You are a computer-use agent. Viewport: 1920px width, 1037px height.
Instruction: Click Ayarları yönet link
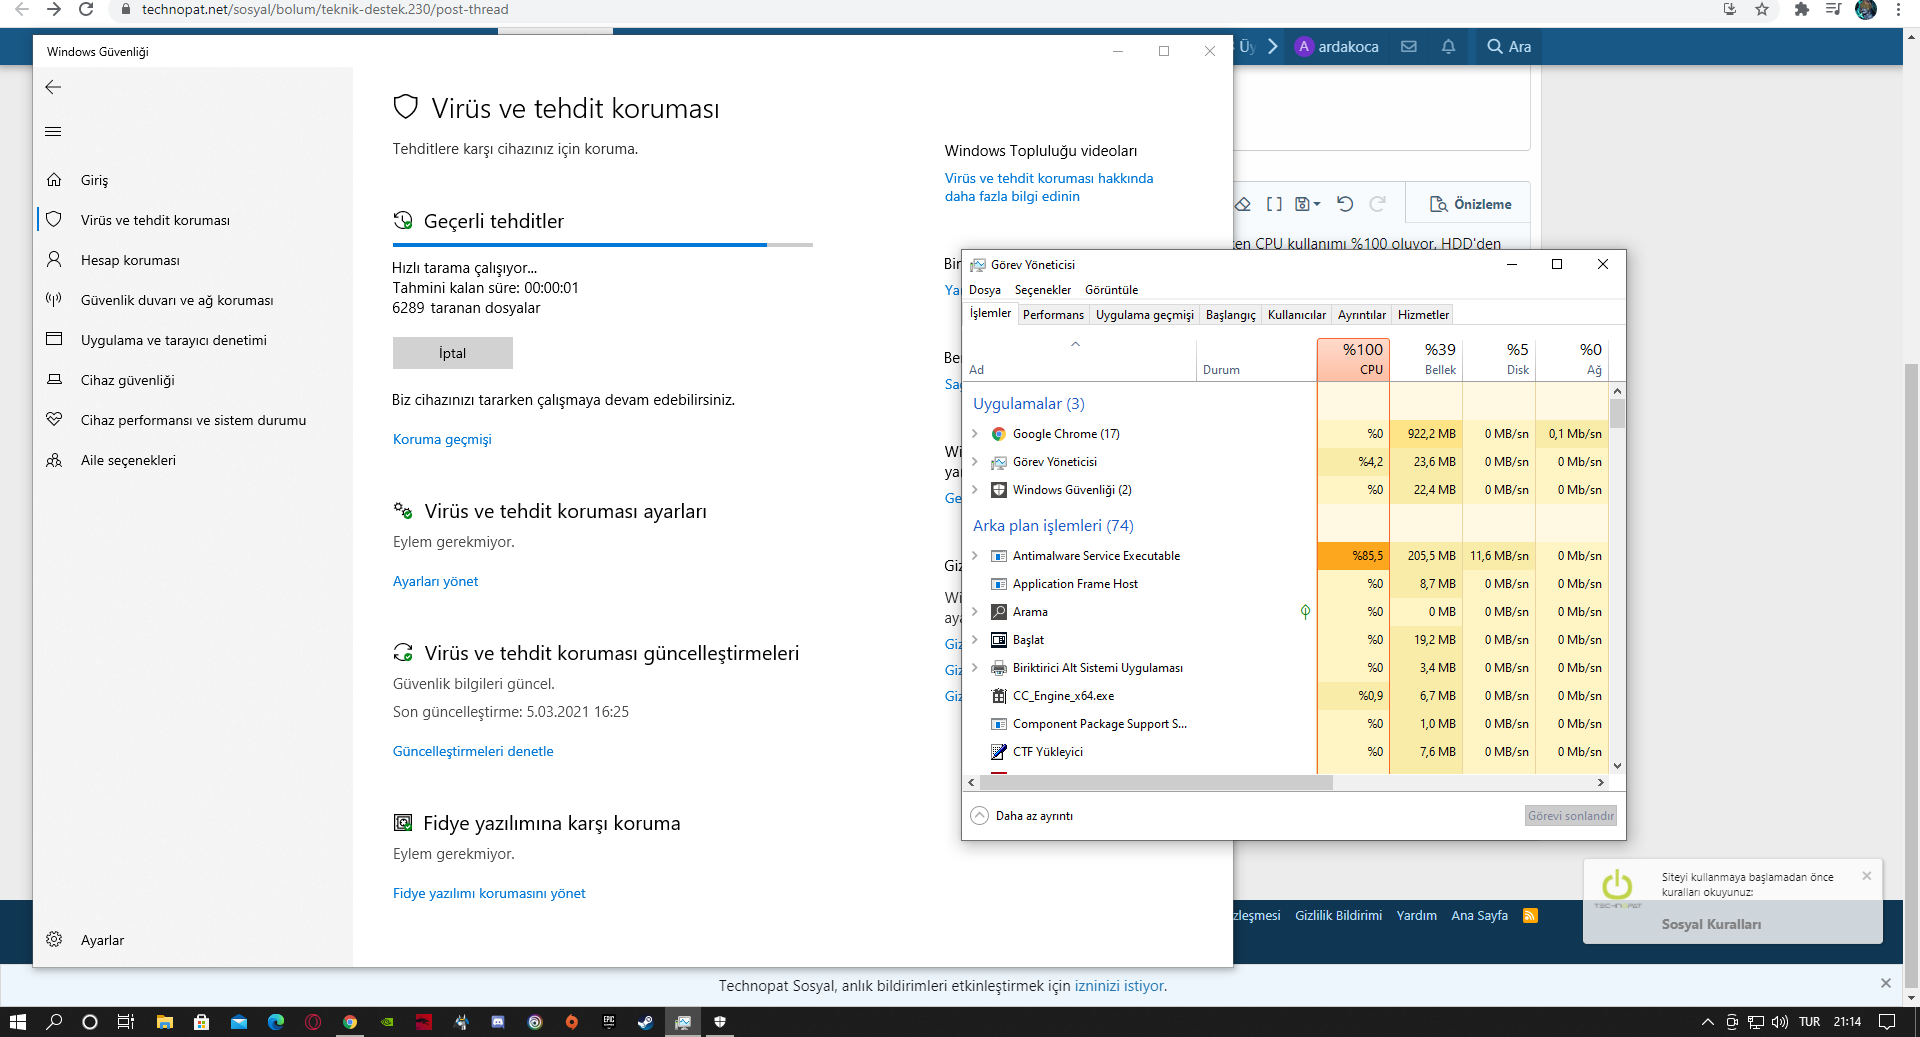pos(435,581)
